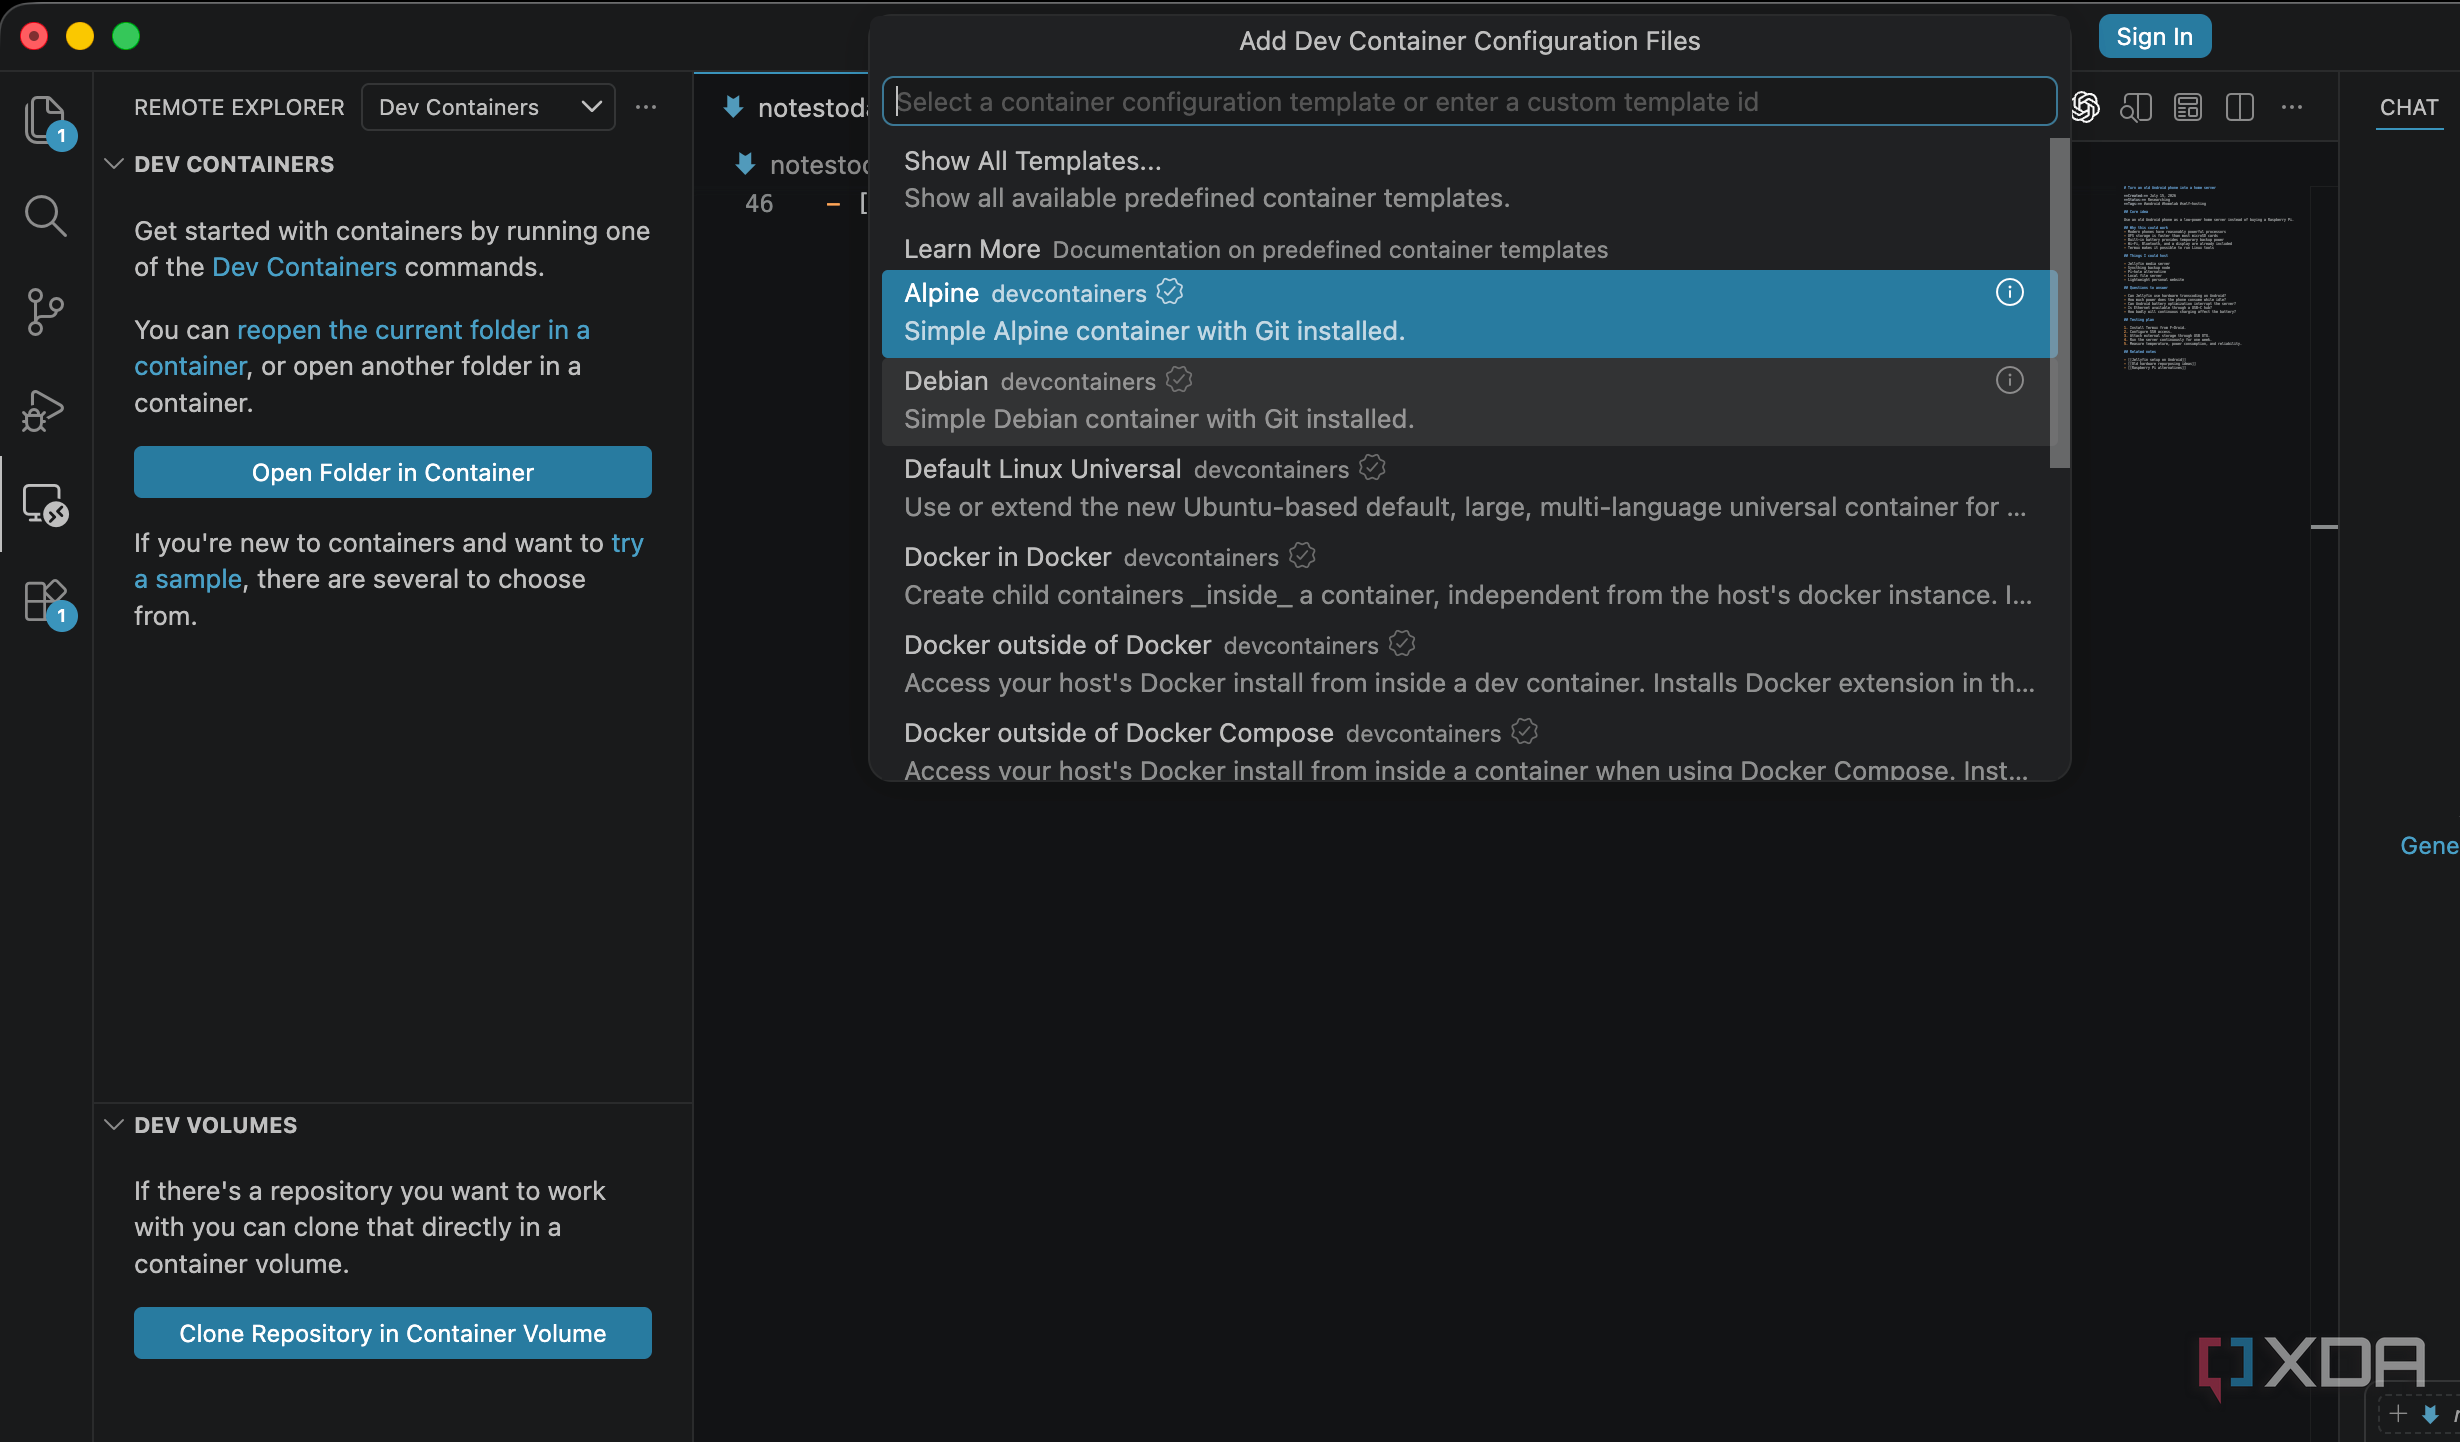
Task: Switch to the CHAT panel tab
Action: tap(2408, 107)
